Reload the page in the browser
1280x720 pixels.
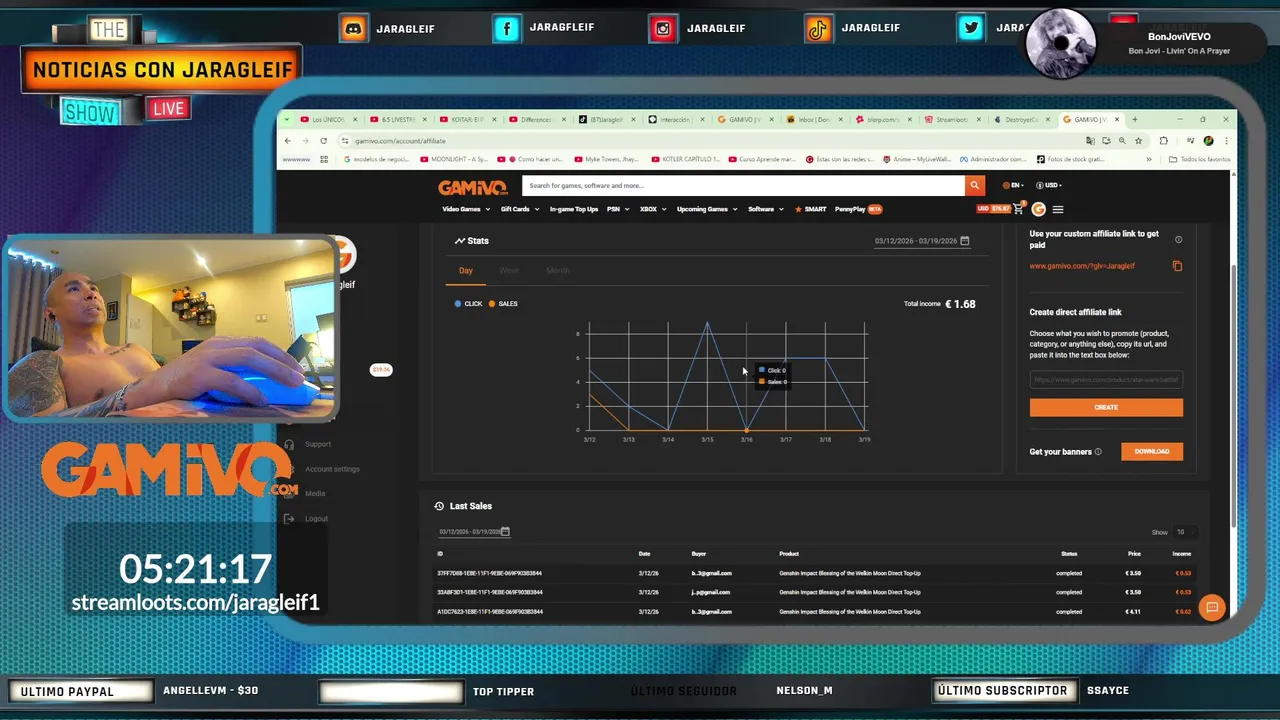pyautogui.click(x=323, y=141)
